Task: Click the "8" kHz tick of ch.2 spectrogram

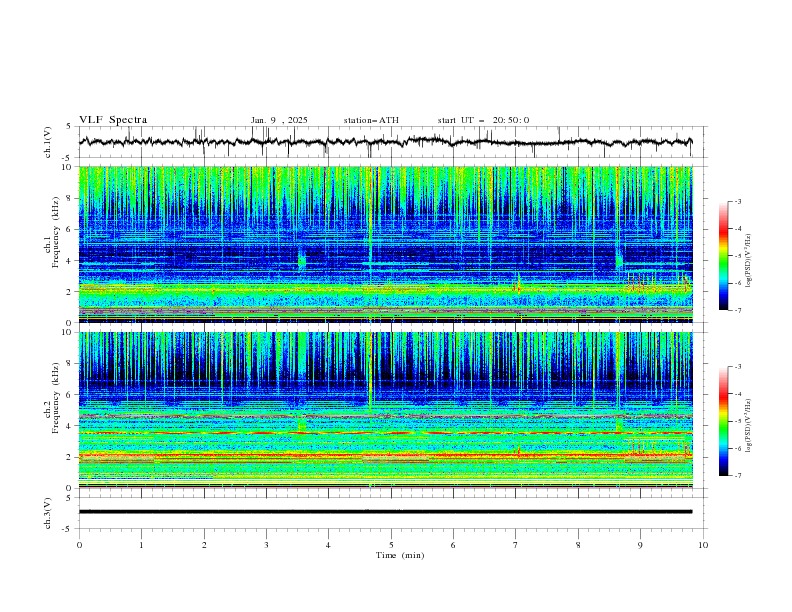Action: point(72,364)
